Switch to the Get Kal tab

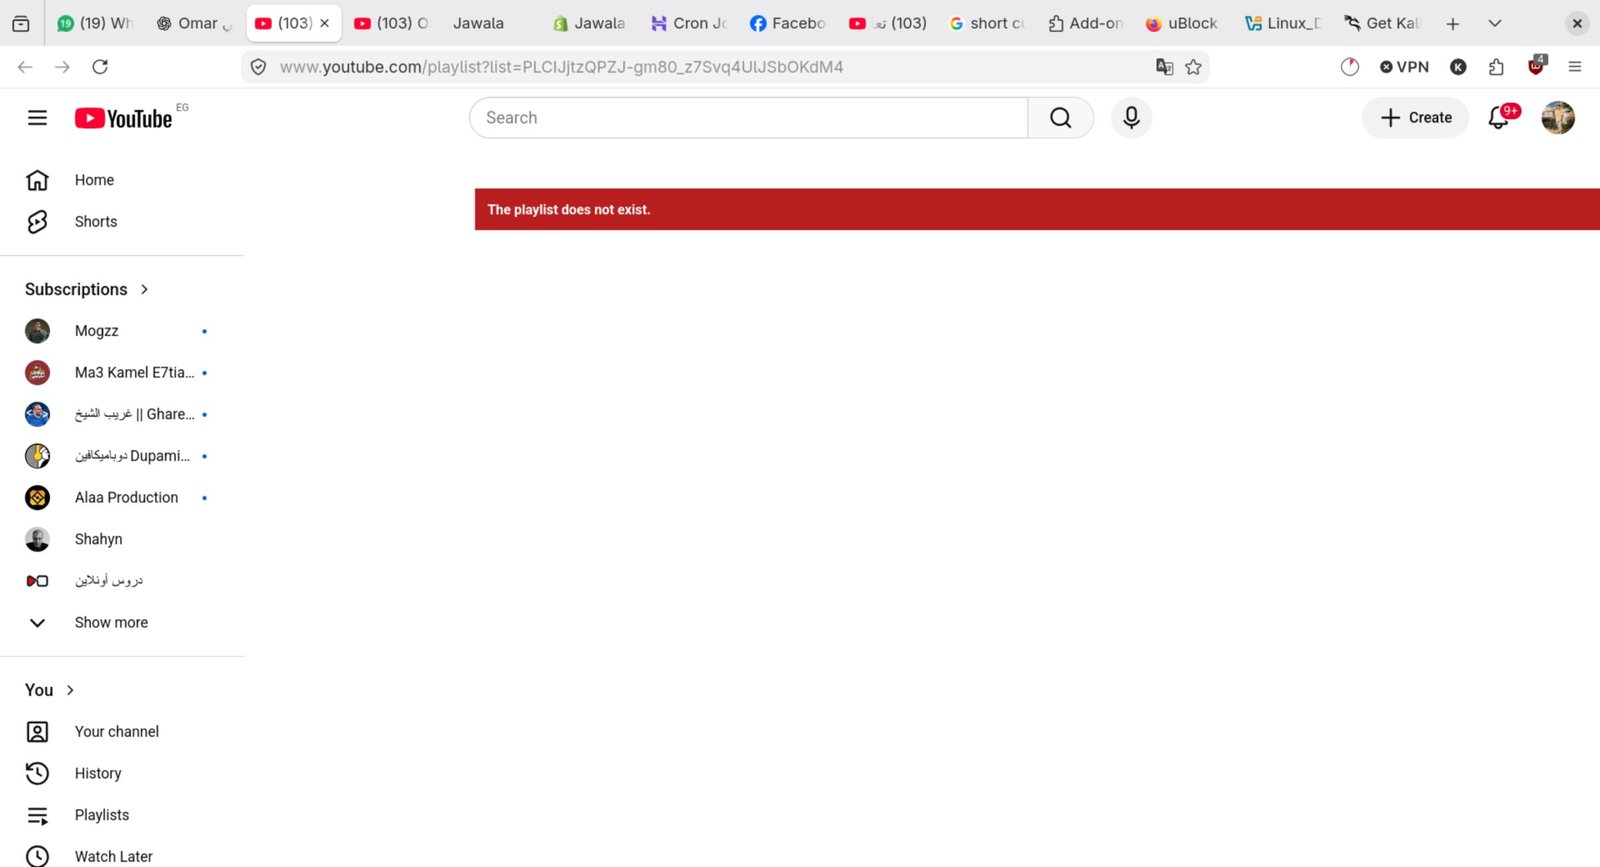1382,23
